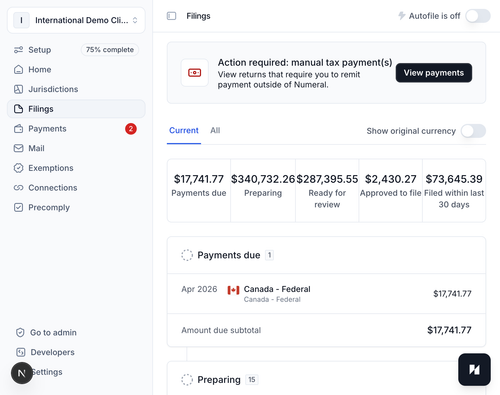This screenshot has width=500, height=395.
Task: Click the Filings page title
Action: point(198,16)
